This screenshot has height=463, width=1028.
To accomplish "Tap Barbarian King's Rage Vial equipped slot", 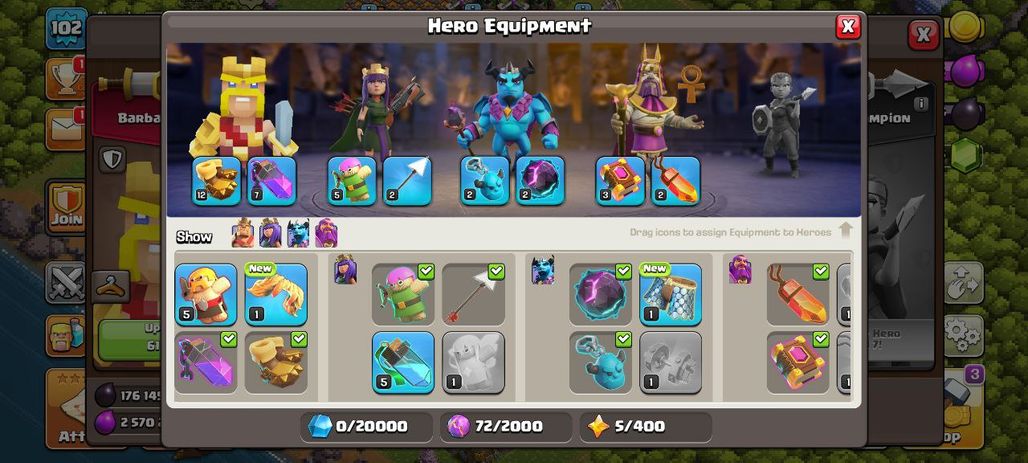I will [x=272, y=181].
